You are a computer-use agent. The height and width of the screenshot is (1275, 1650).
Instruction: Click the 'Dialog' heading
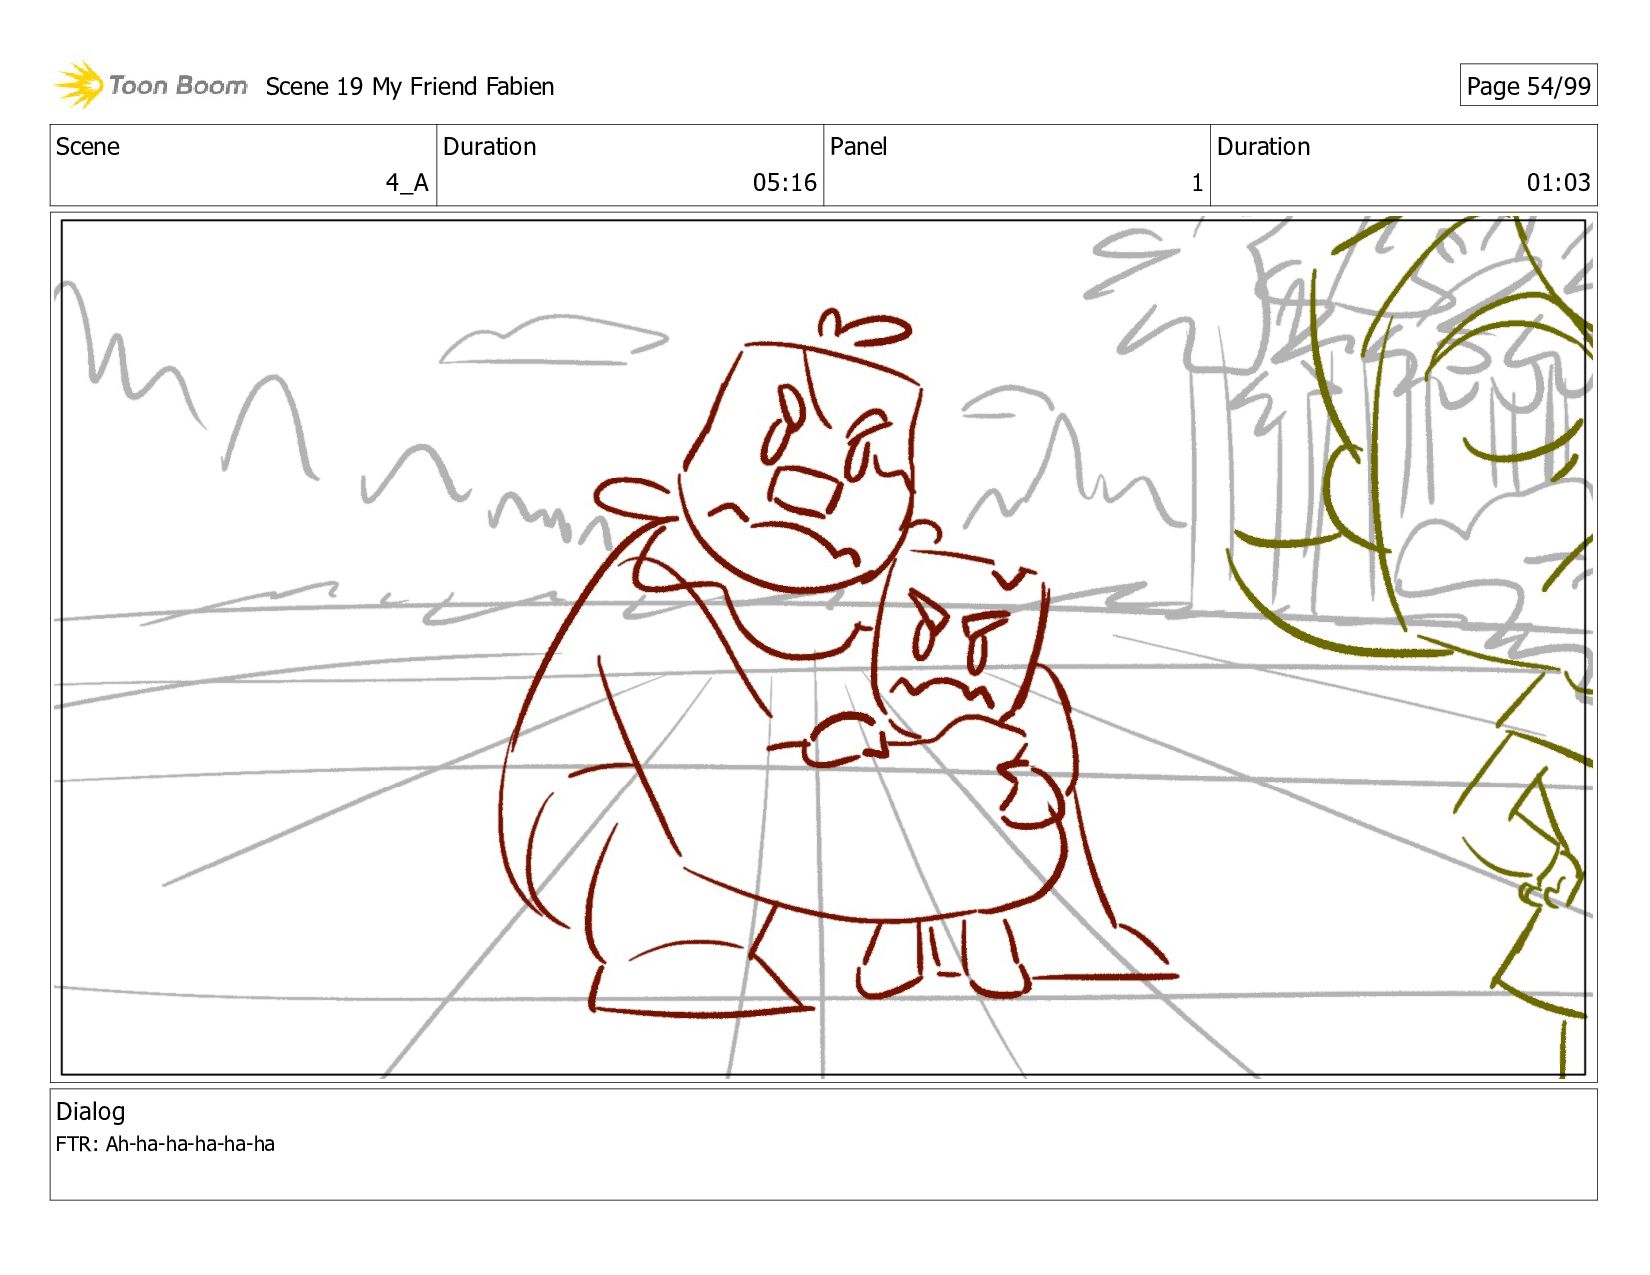coord(91,1112)
